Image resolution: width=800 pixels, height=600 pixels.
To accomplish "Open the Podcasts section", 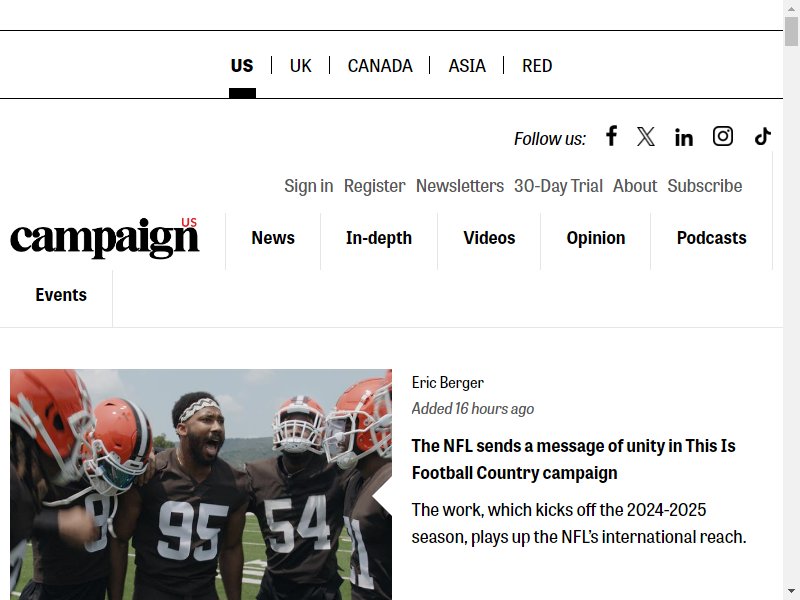I will click(x=712, y=238).
